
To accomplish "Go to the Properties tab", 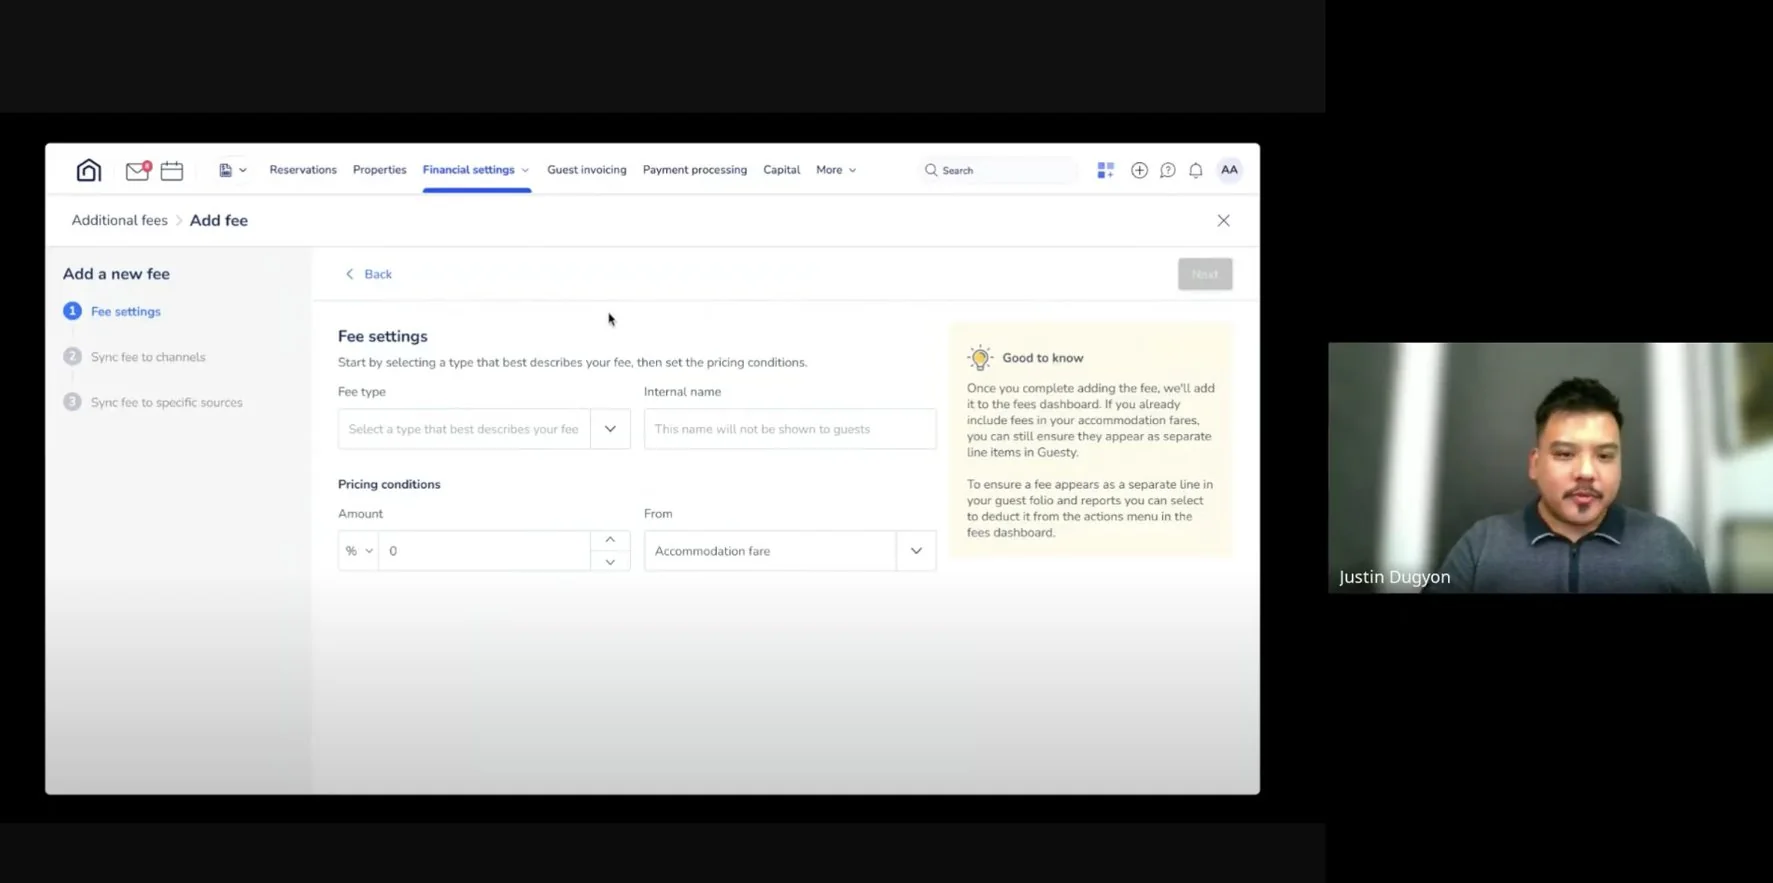I will pos(380,170).
